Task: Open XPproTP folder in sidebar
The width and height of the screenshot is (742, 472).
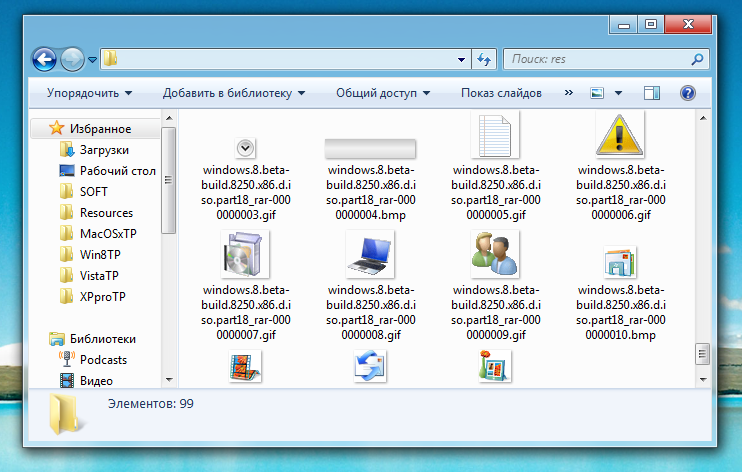Action: [103, 297]
